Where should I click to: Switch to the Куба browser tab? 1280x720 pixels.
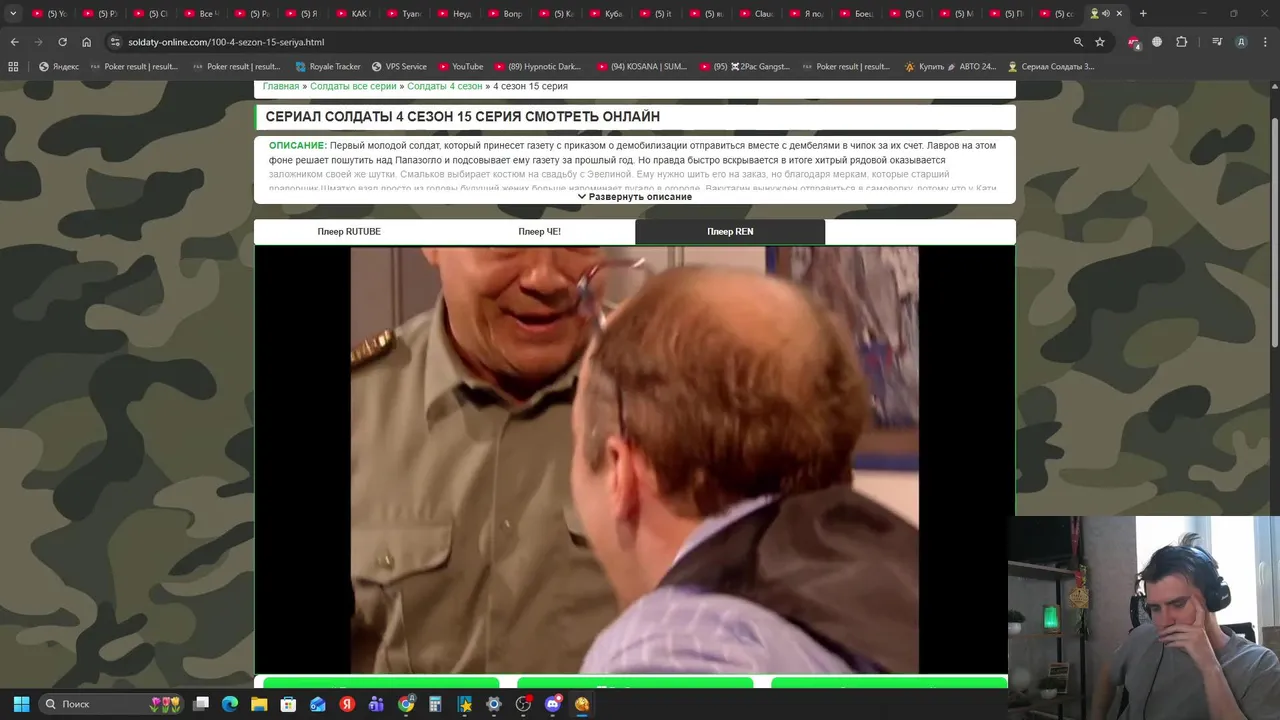coord(607,14)
